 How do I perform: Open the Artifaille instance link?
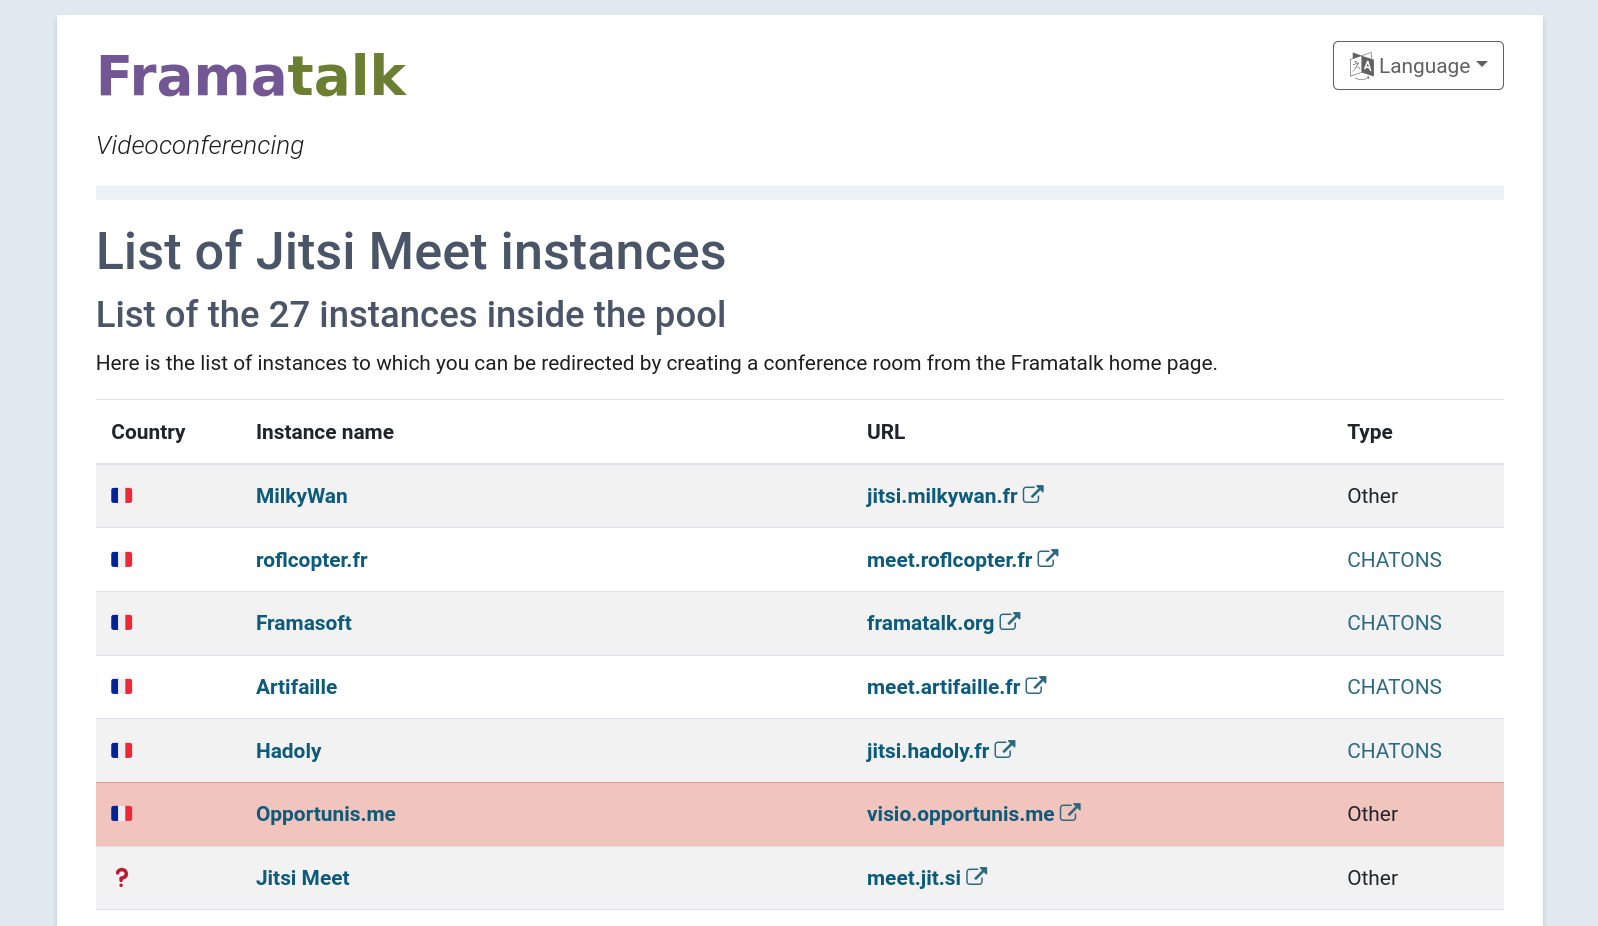(x=296, y=687)
